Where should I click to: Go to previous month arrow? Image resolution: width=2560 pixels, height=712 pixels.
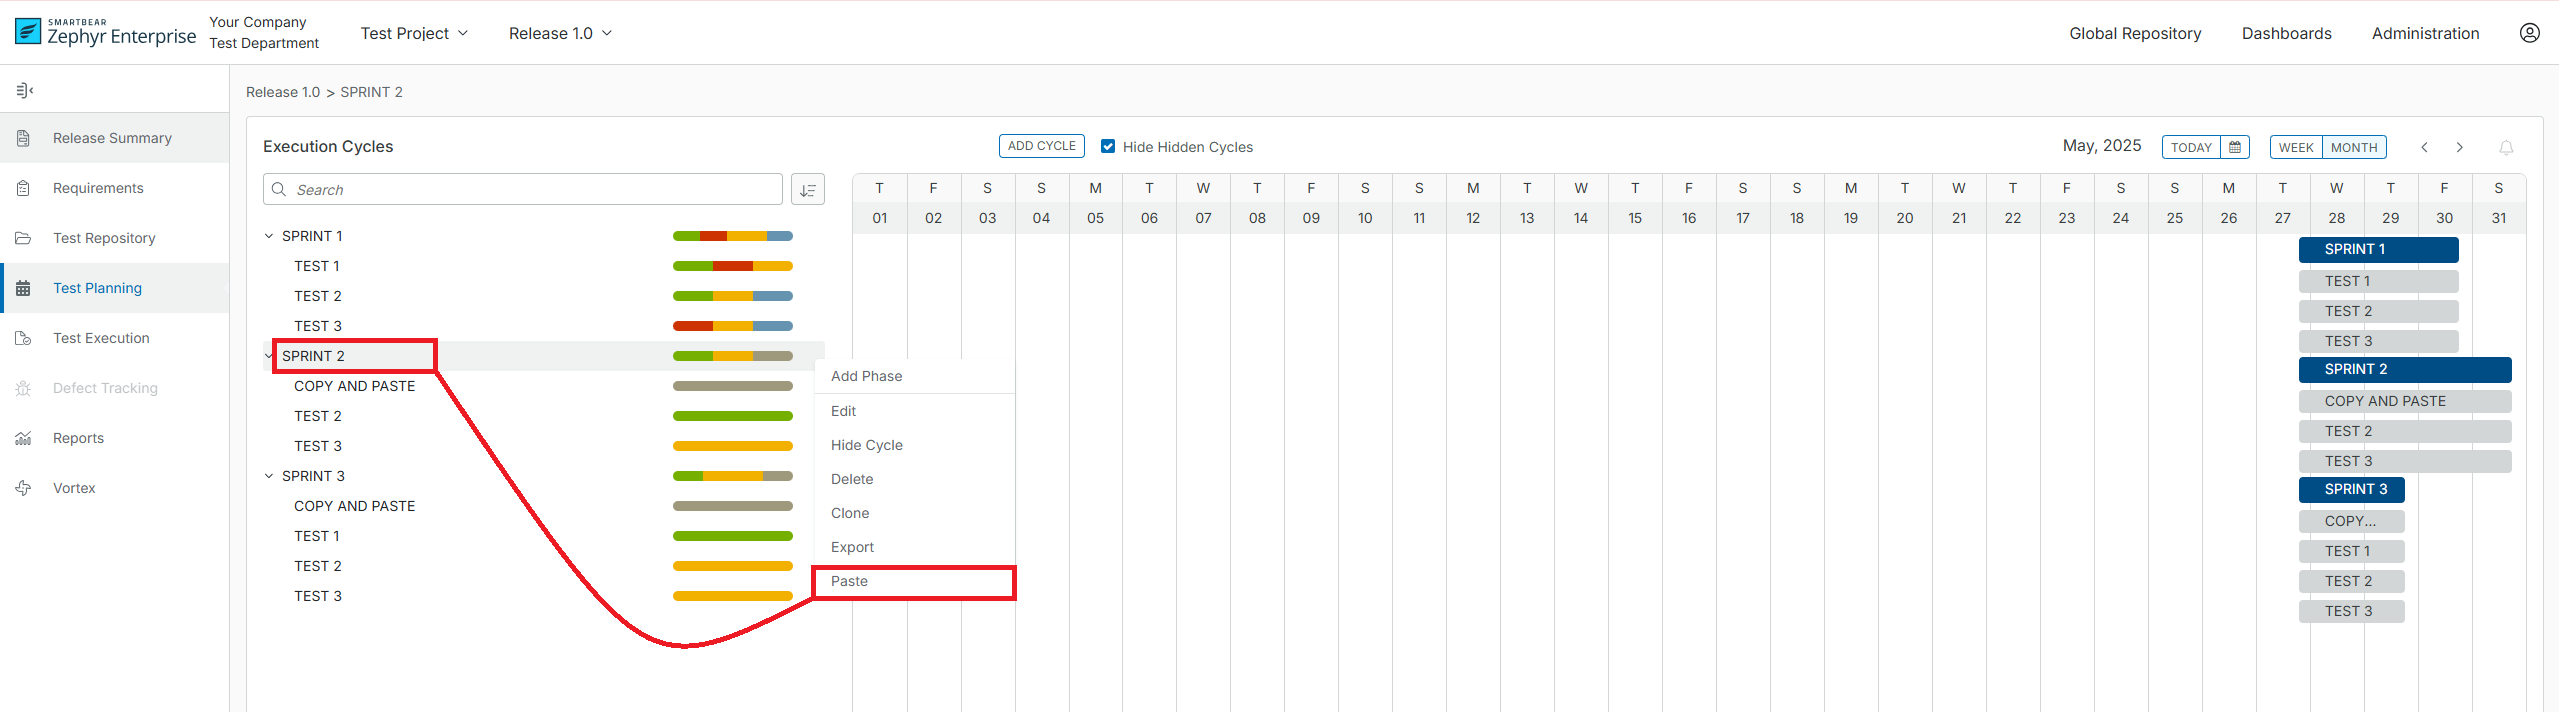tap(2424, 147)
